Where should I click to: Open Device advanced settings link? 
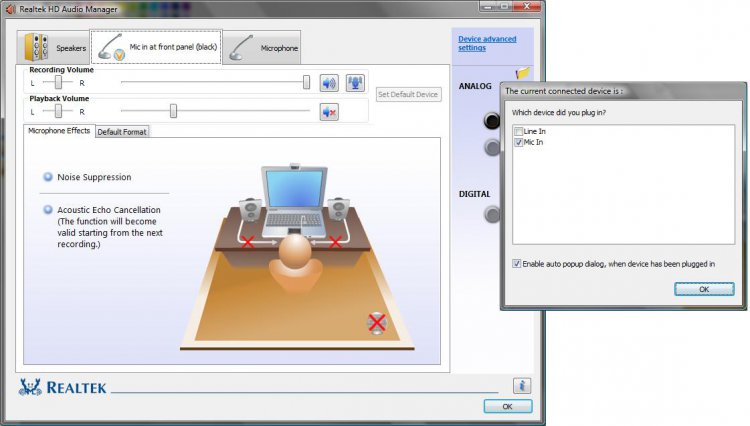pyautogui.click(x=487, y=43)
